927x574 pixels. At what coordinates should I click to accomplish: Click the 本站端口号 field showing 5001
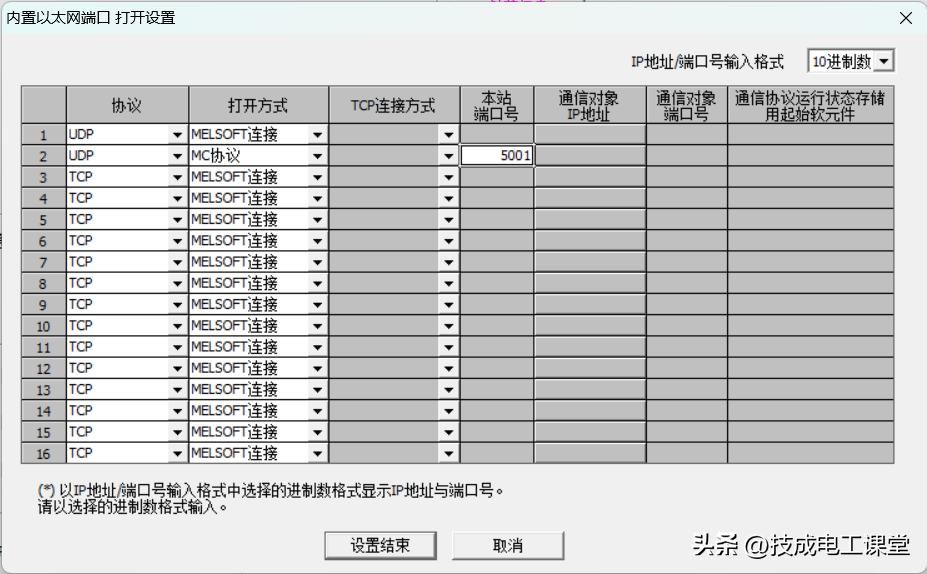[x=497, y=156]
